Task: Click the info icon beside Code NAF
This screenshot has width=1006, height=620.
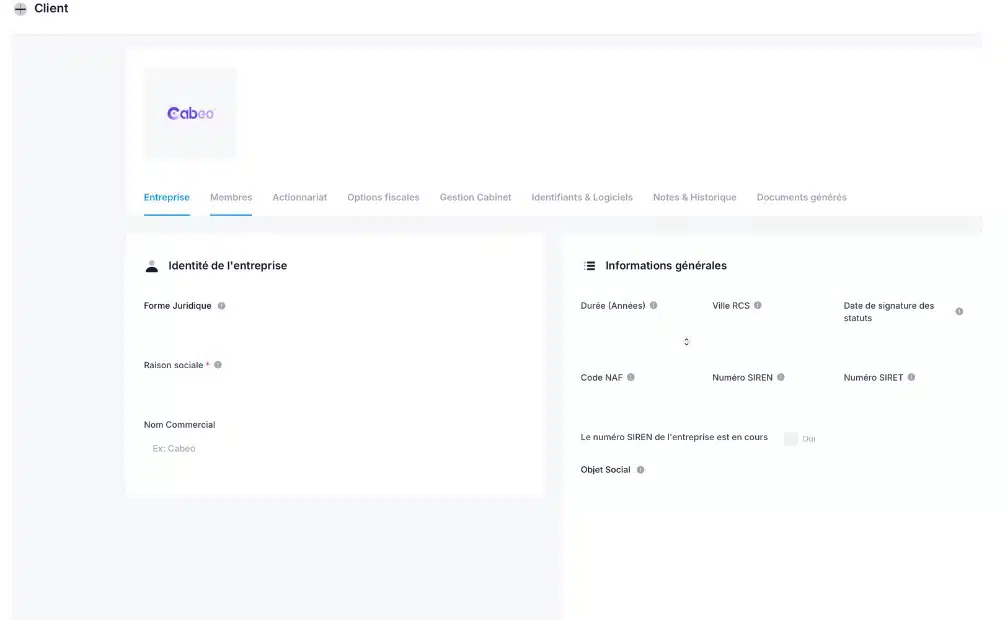Action: coord(631,378)
